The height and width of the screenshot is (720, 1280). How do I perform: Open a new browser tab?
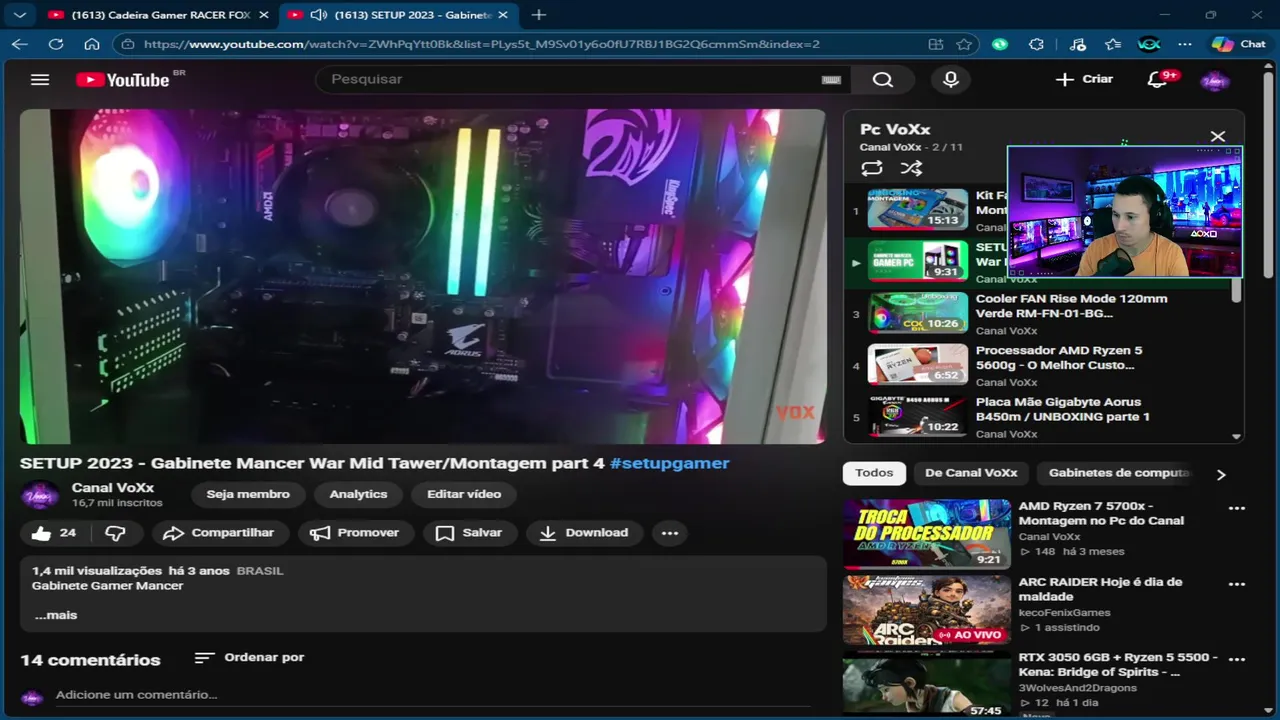pos(538,15)
